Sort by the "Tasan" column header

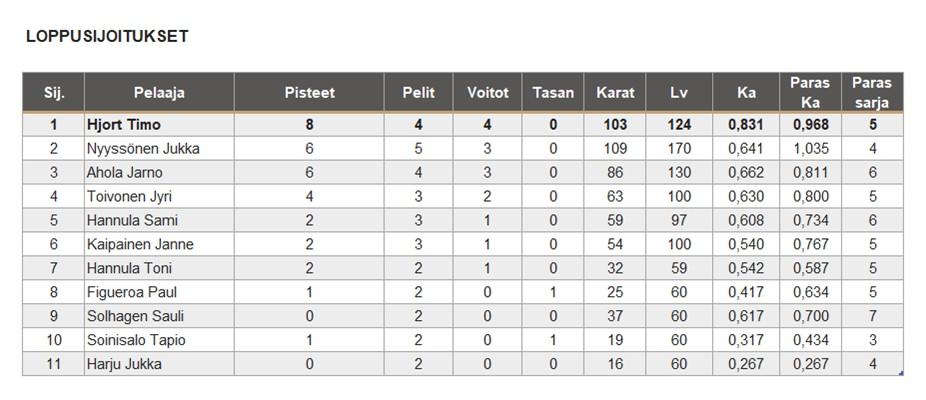pos(553,92)
